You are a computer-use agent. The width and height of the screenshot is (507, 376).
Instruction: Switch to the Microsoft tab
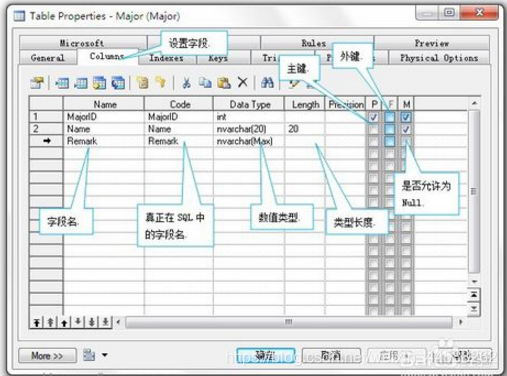(x=82, y=43)
